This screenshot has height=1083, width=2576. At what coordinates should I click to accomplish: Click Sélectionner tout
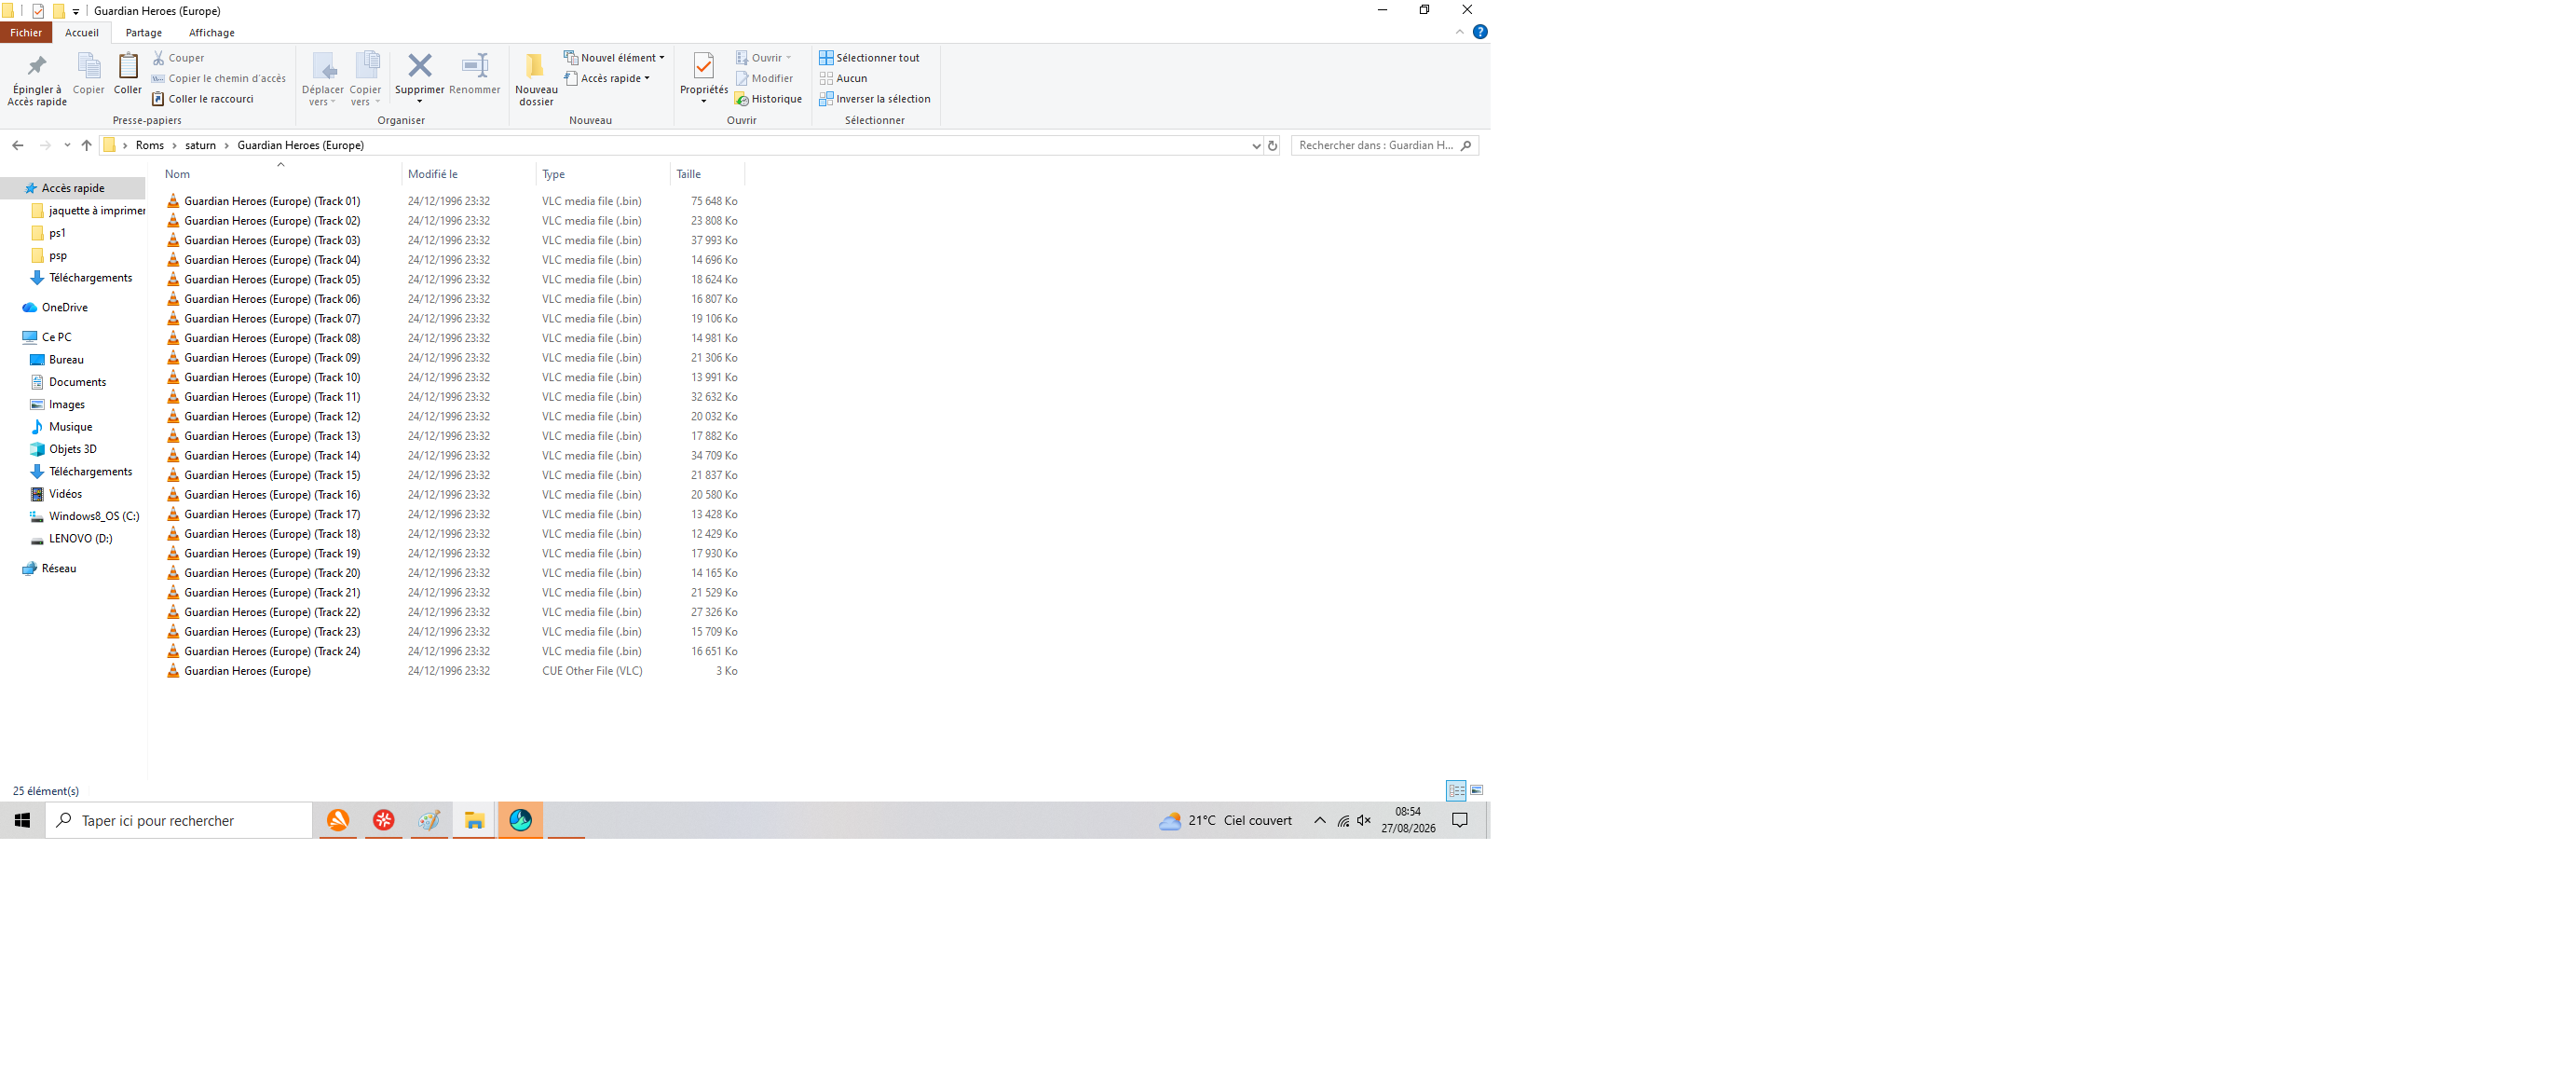tap(869, 58)
